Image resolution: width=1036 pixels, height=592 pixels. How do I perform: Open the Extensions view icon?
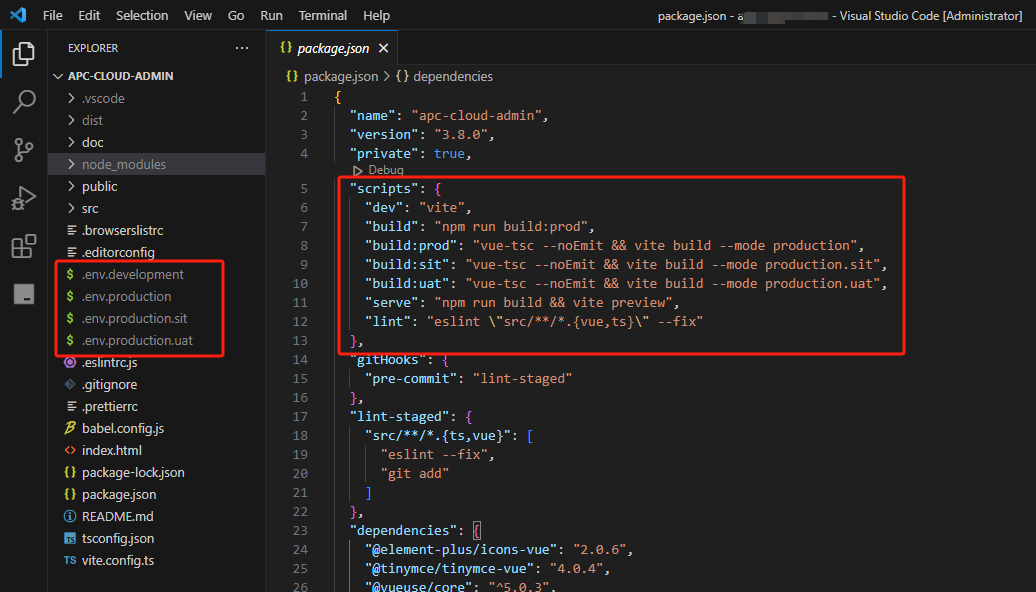23,246
